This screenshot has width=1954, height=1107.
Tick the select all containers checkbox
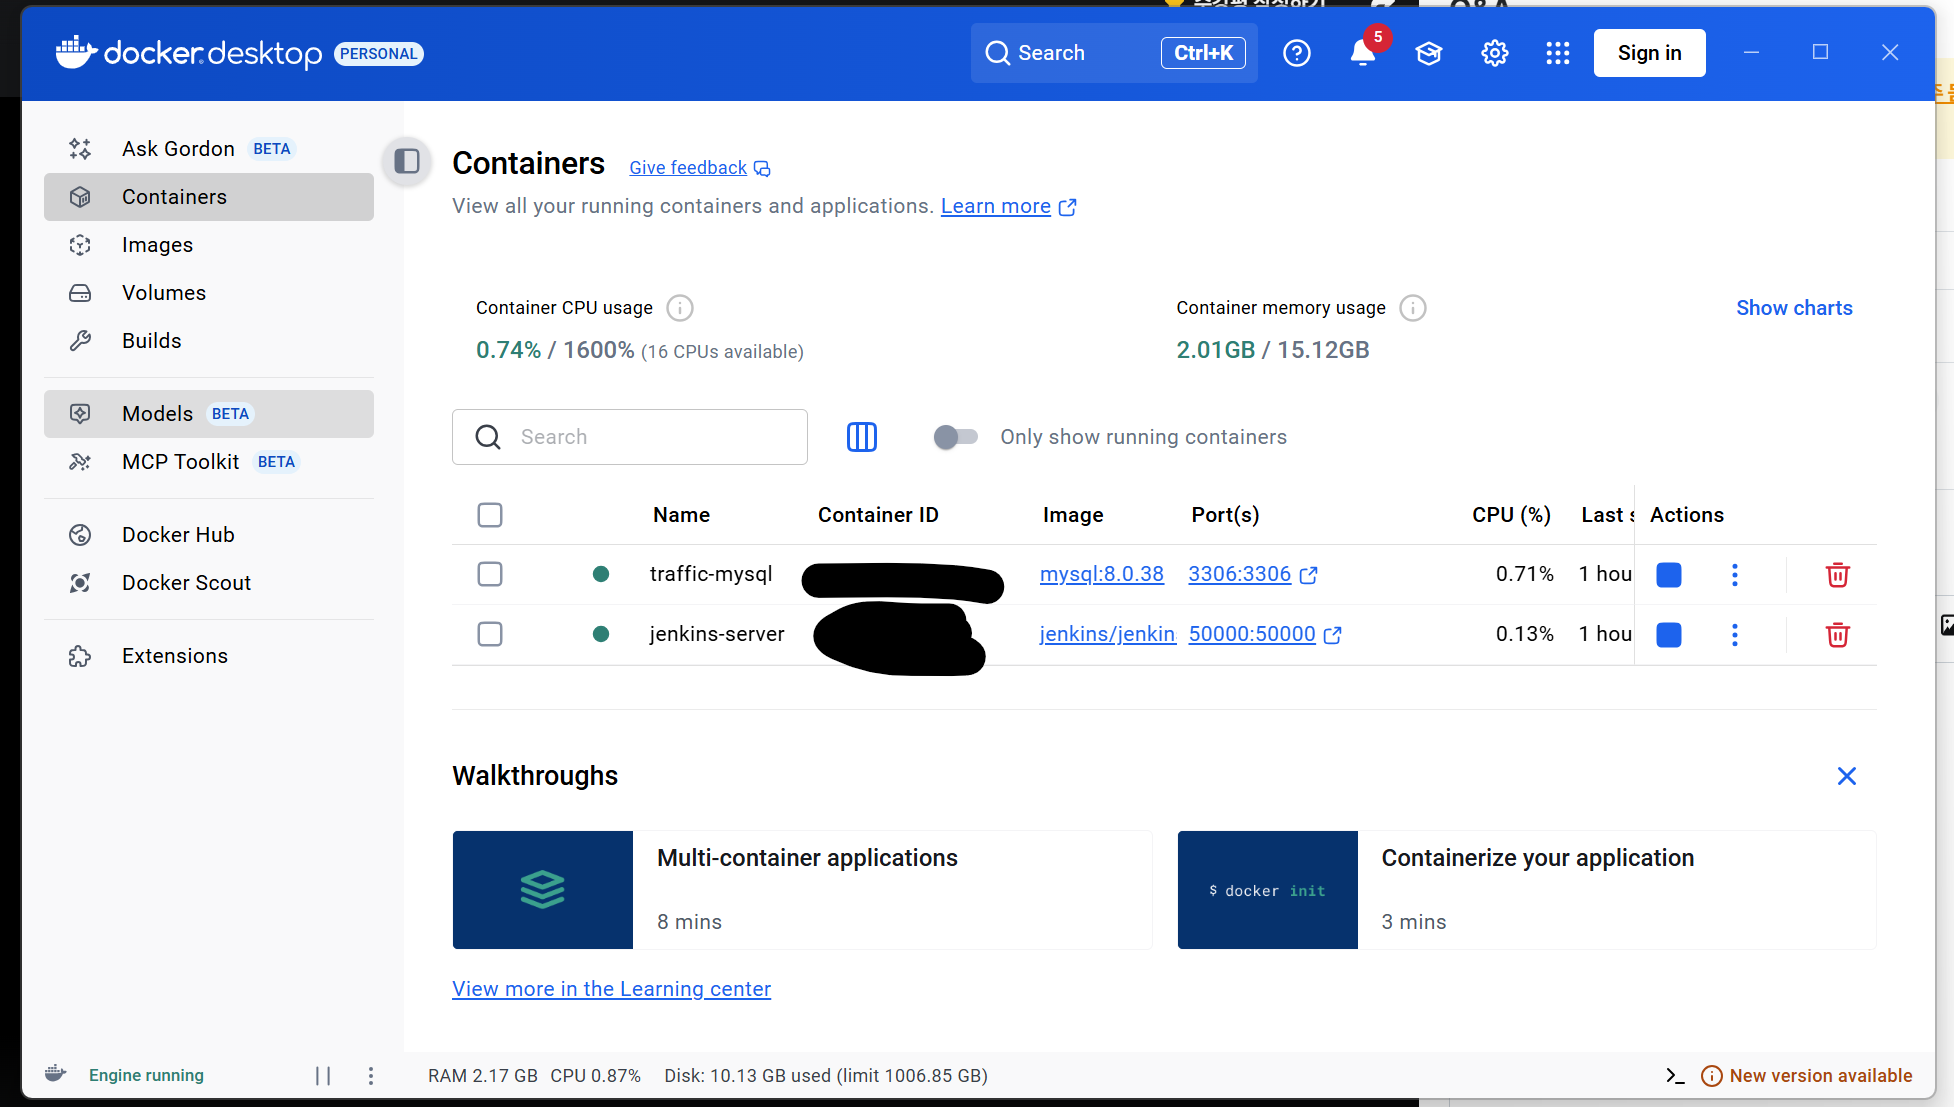point(490,515)
